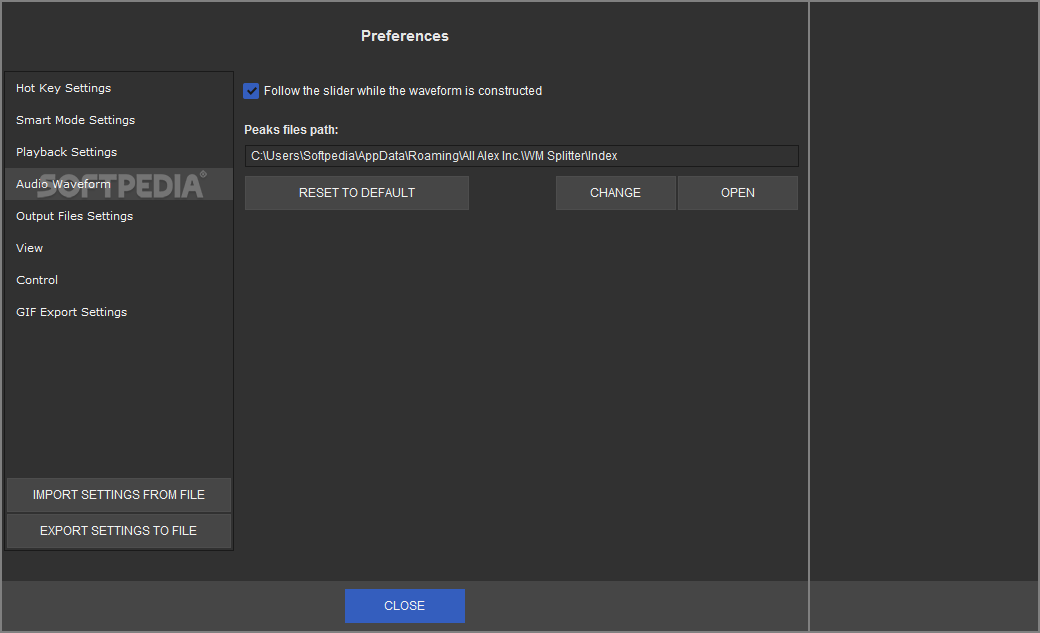The width and height of the screenshot is (1040, 633).
Task: Select Smart Mode Settings in sidebar
Action: pyautogui.click(x=75, y=120)
